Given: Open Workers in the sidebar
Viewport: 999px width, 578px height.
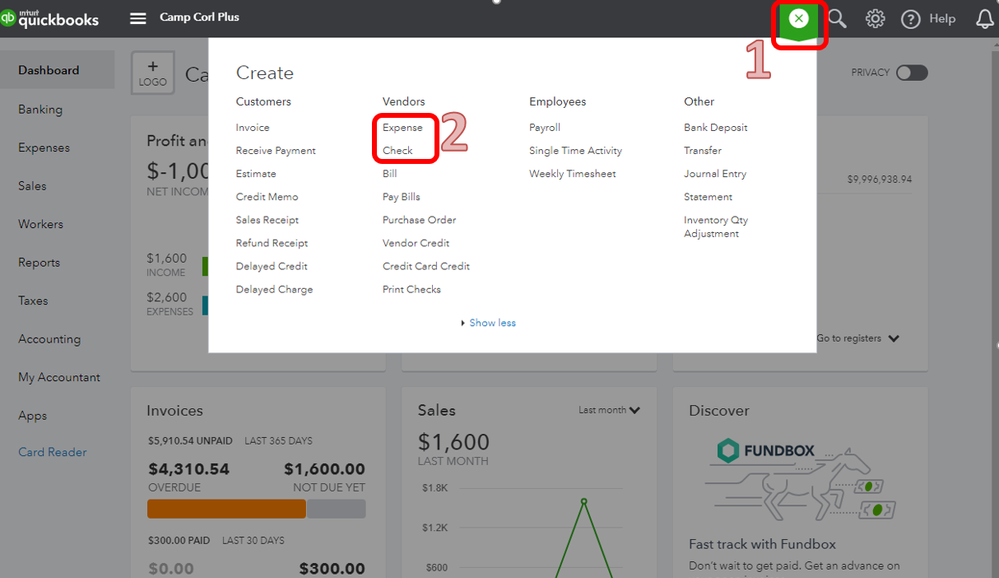Looking at the screenshot, I should point(41,224).
